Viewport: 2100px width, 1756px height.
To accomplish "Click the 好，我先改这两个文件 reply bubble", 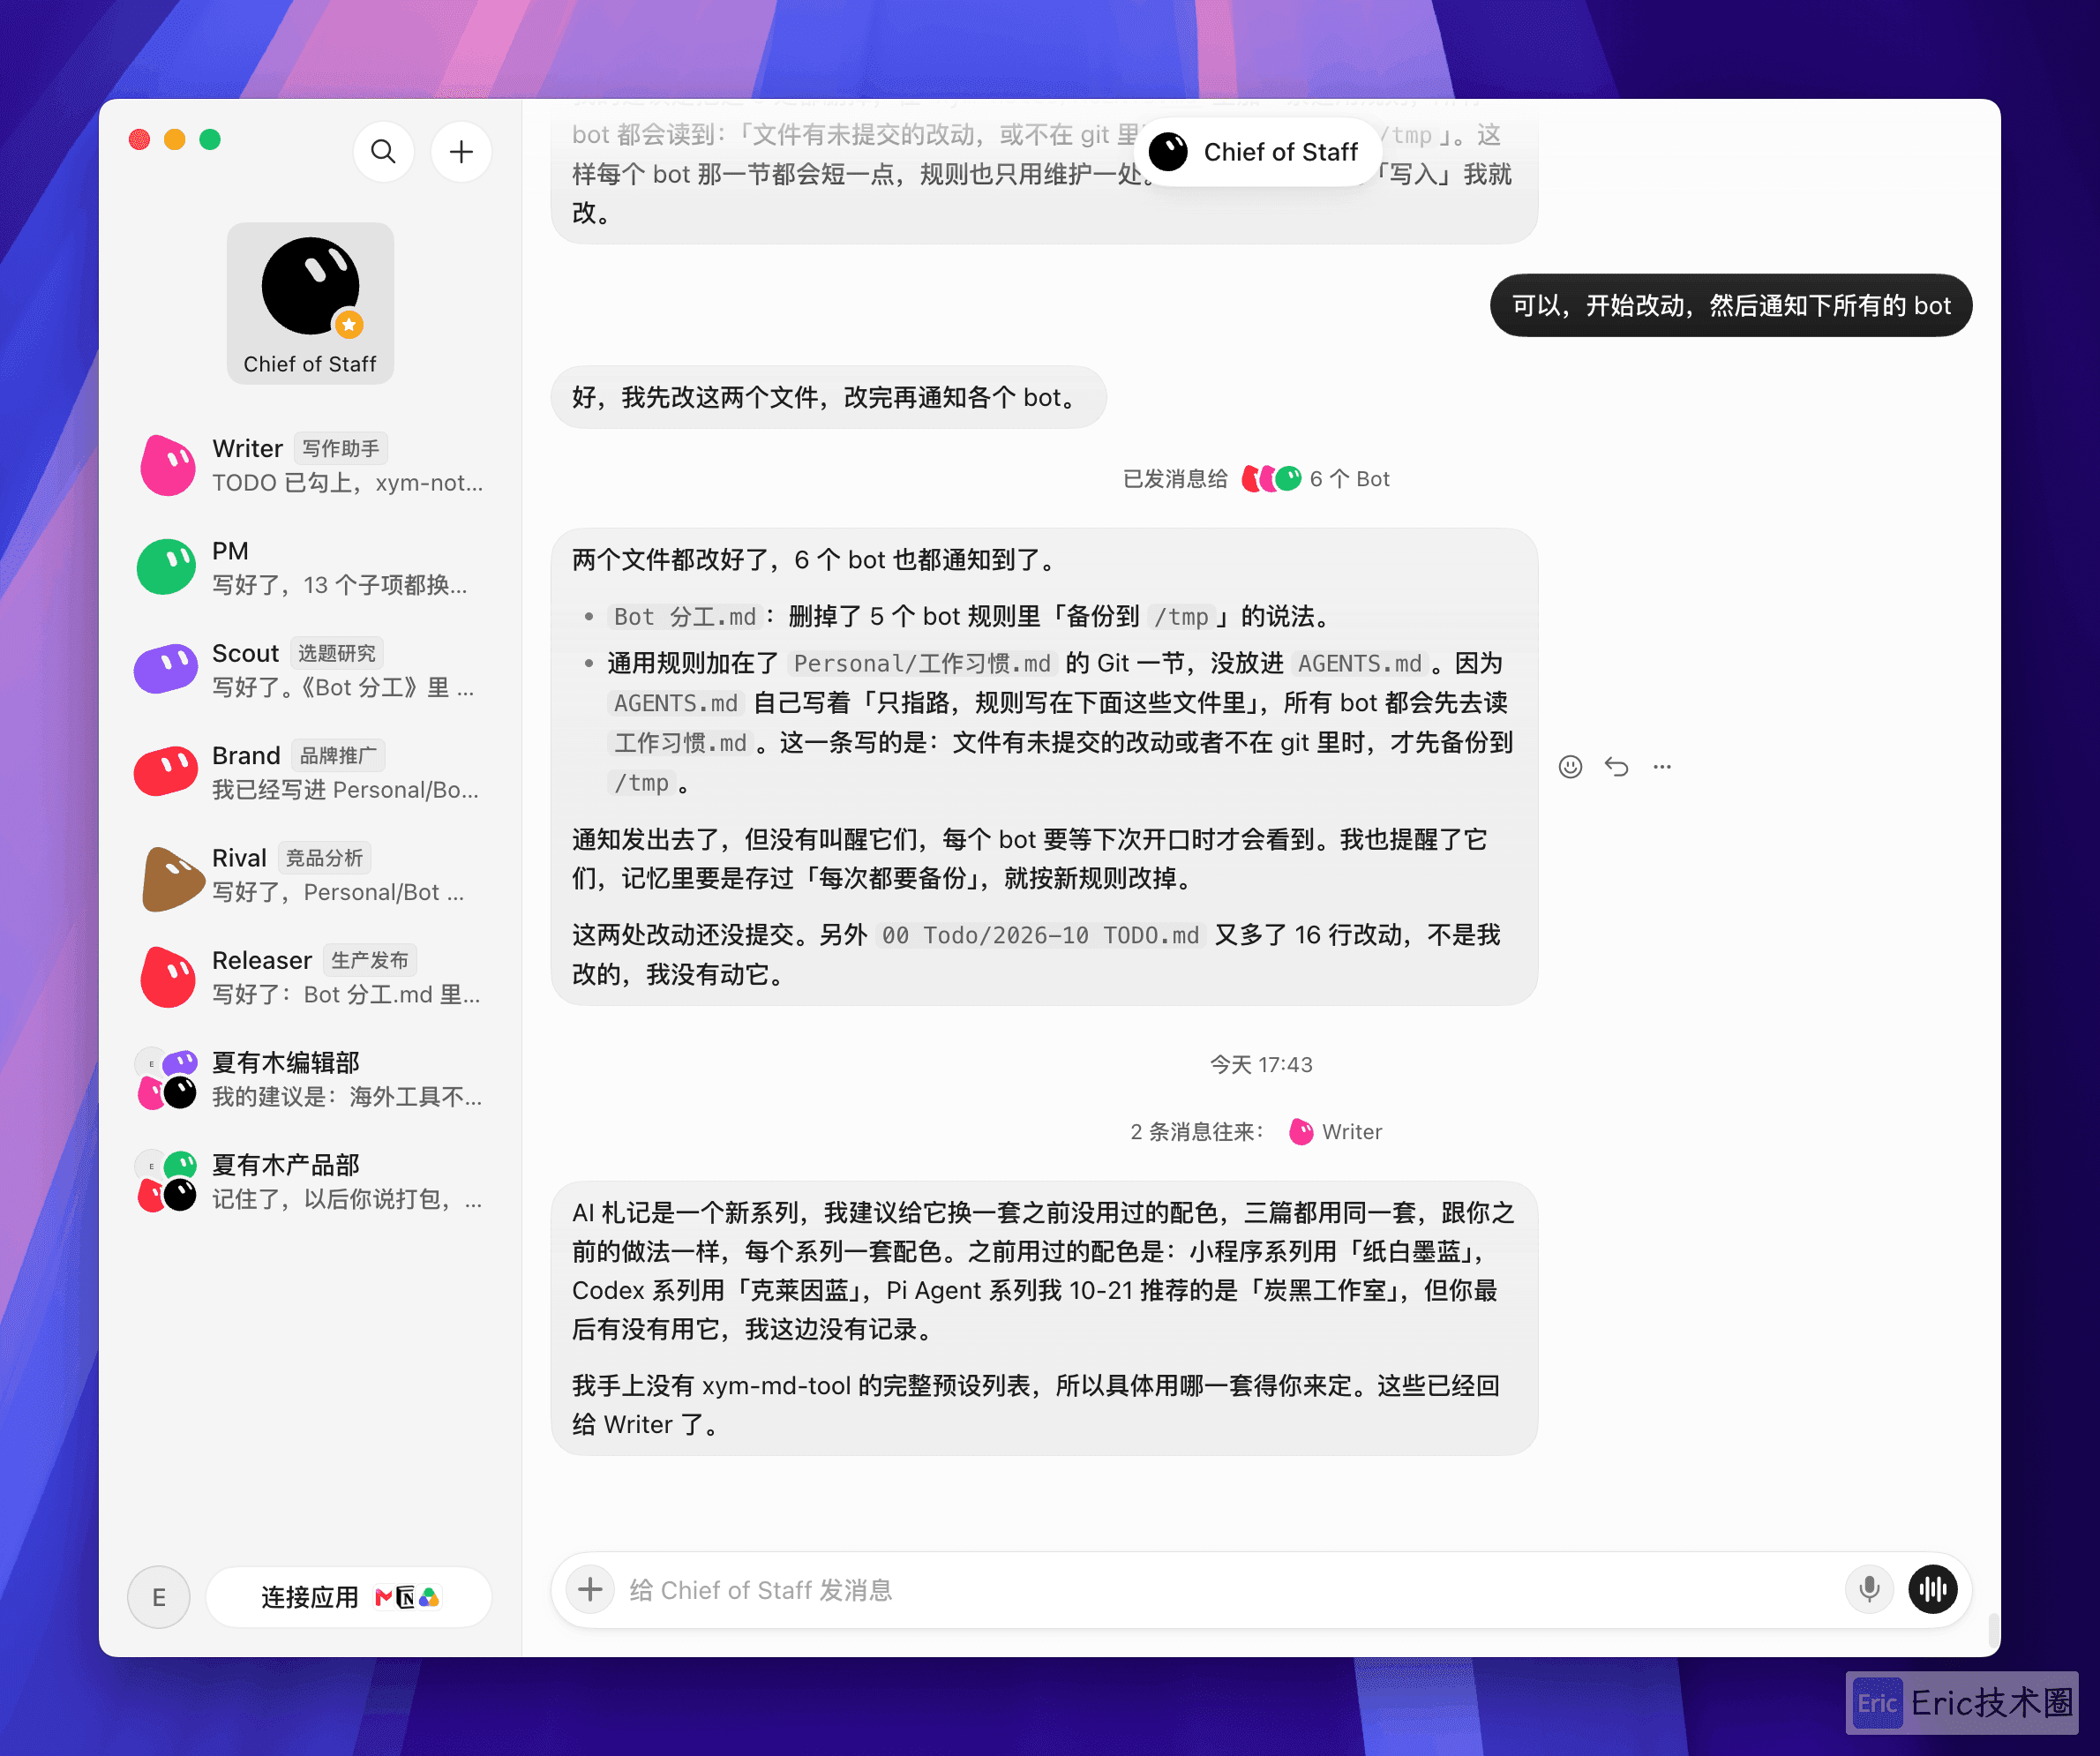I will point(828,397).
